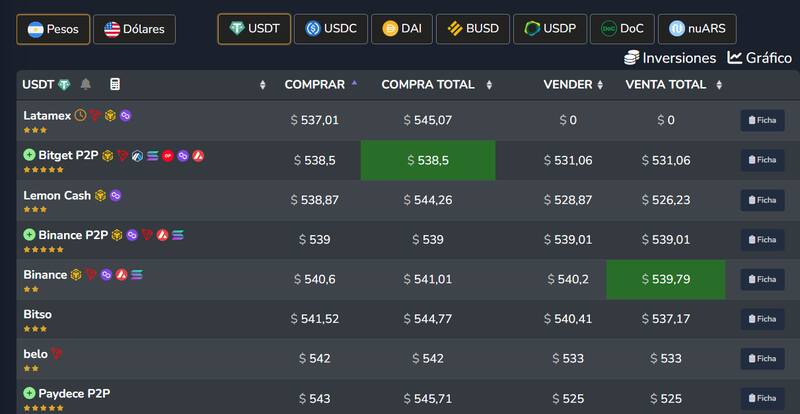Select Pesos as the currency
The image size is (800, 414).
[x=55, y=29]
